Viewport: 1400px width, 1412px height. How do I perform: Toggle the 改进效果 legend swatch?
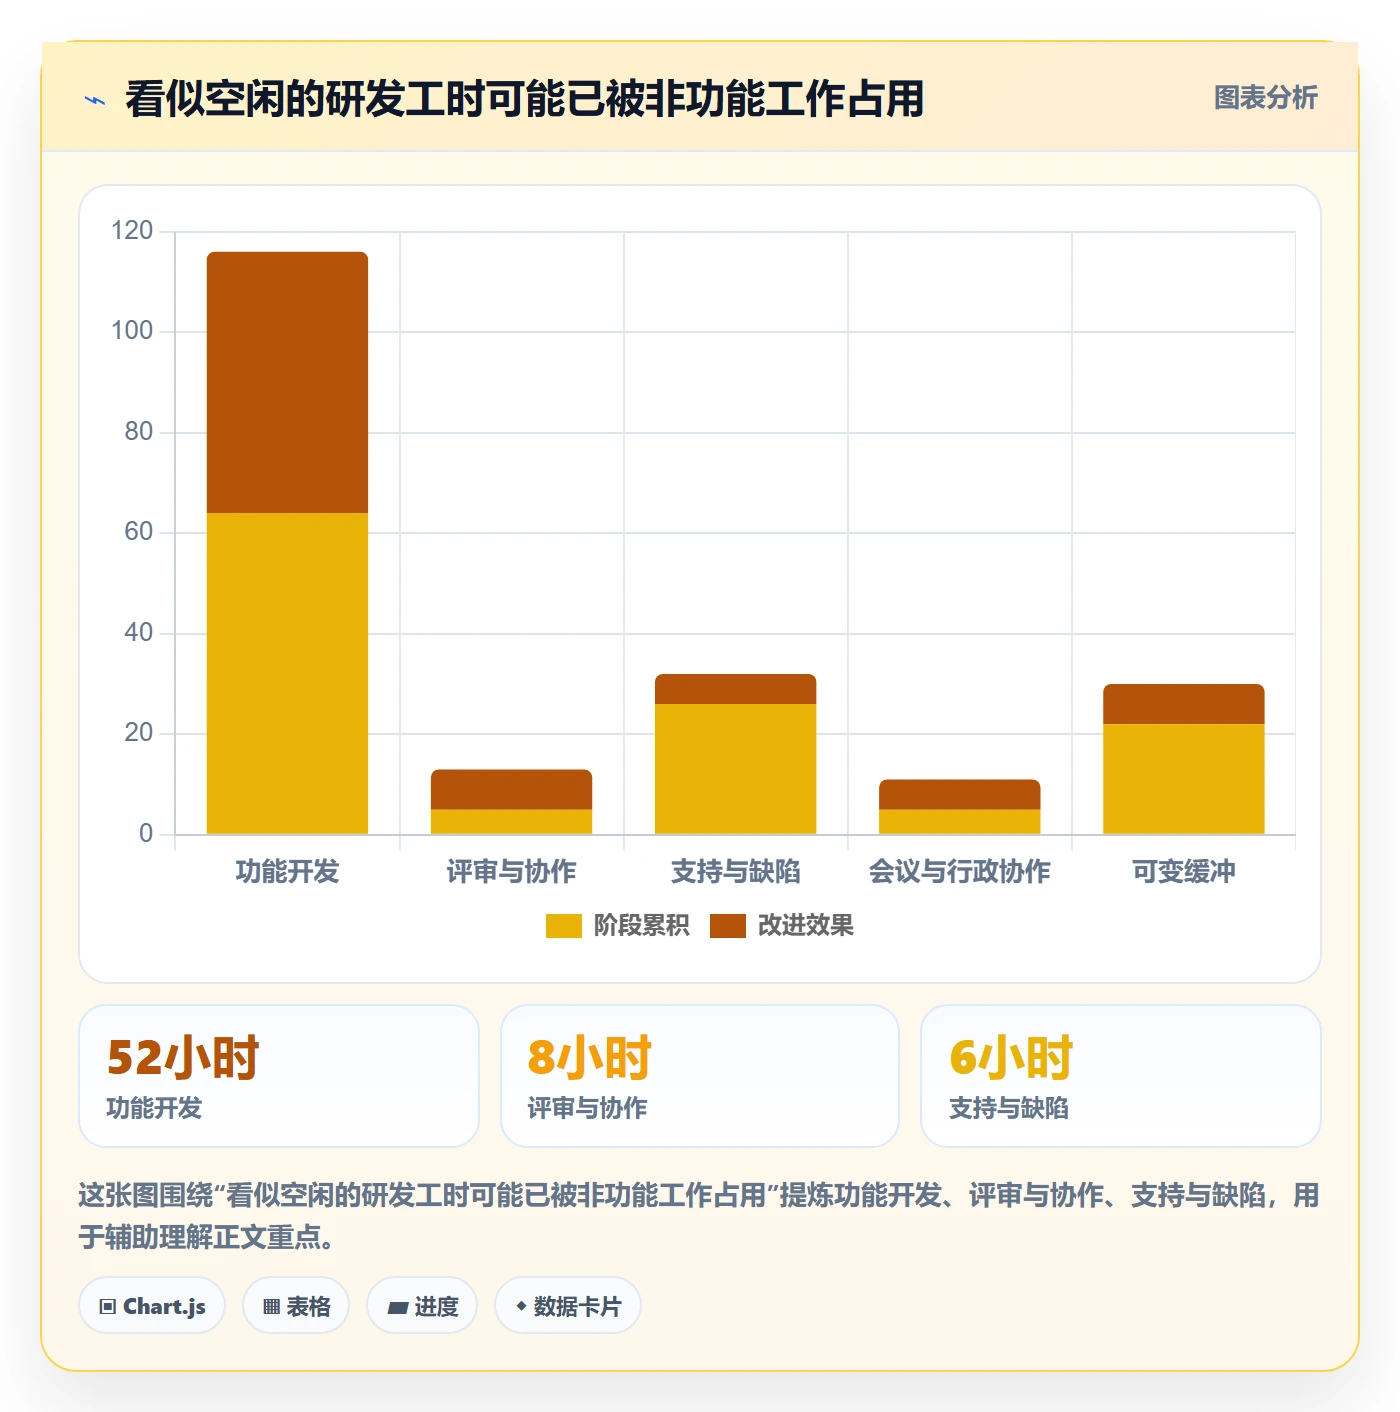coord(728,926)
